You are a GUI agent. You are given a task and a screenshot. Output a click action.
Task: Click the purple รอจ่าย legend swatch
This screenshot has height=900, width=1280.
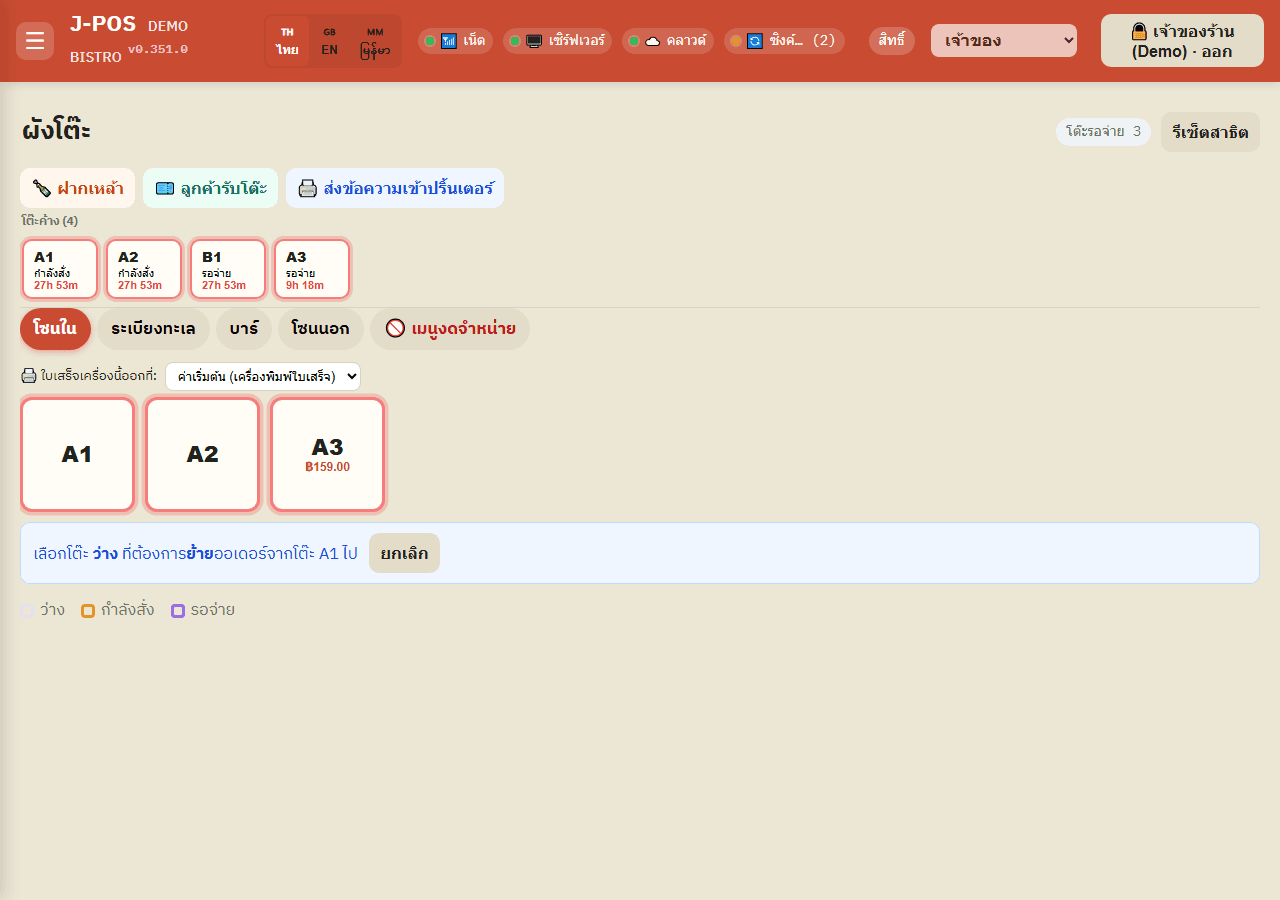pos(178,610)
